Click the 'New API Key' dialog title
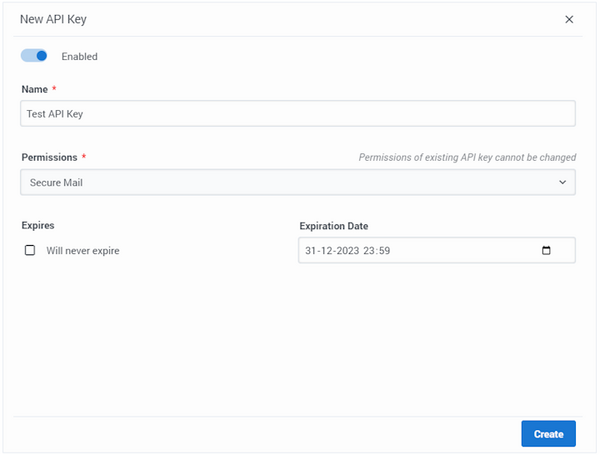 53,19
